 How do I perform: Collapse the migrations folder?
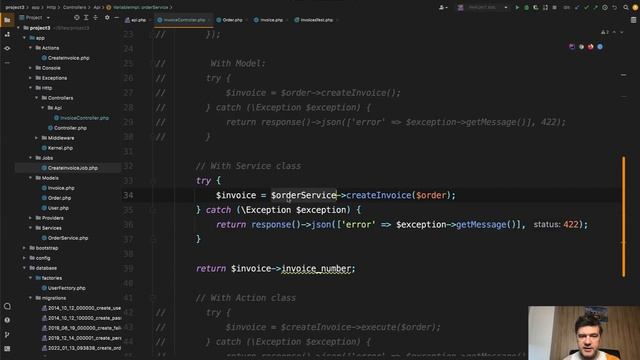coord(30,298)
